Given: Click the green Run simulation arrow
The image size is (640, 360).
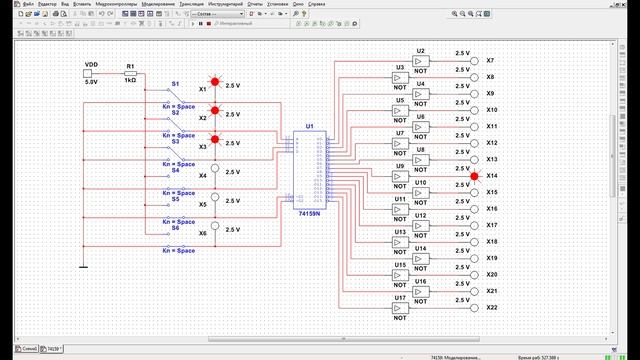Looking at the screenshot, I should 193,24.
